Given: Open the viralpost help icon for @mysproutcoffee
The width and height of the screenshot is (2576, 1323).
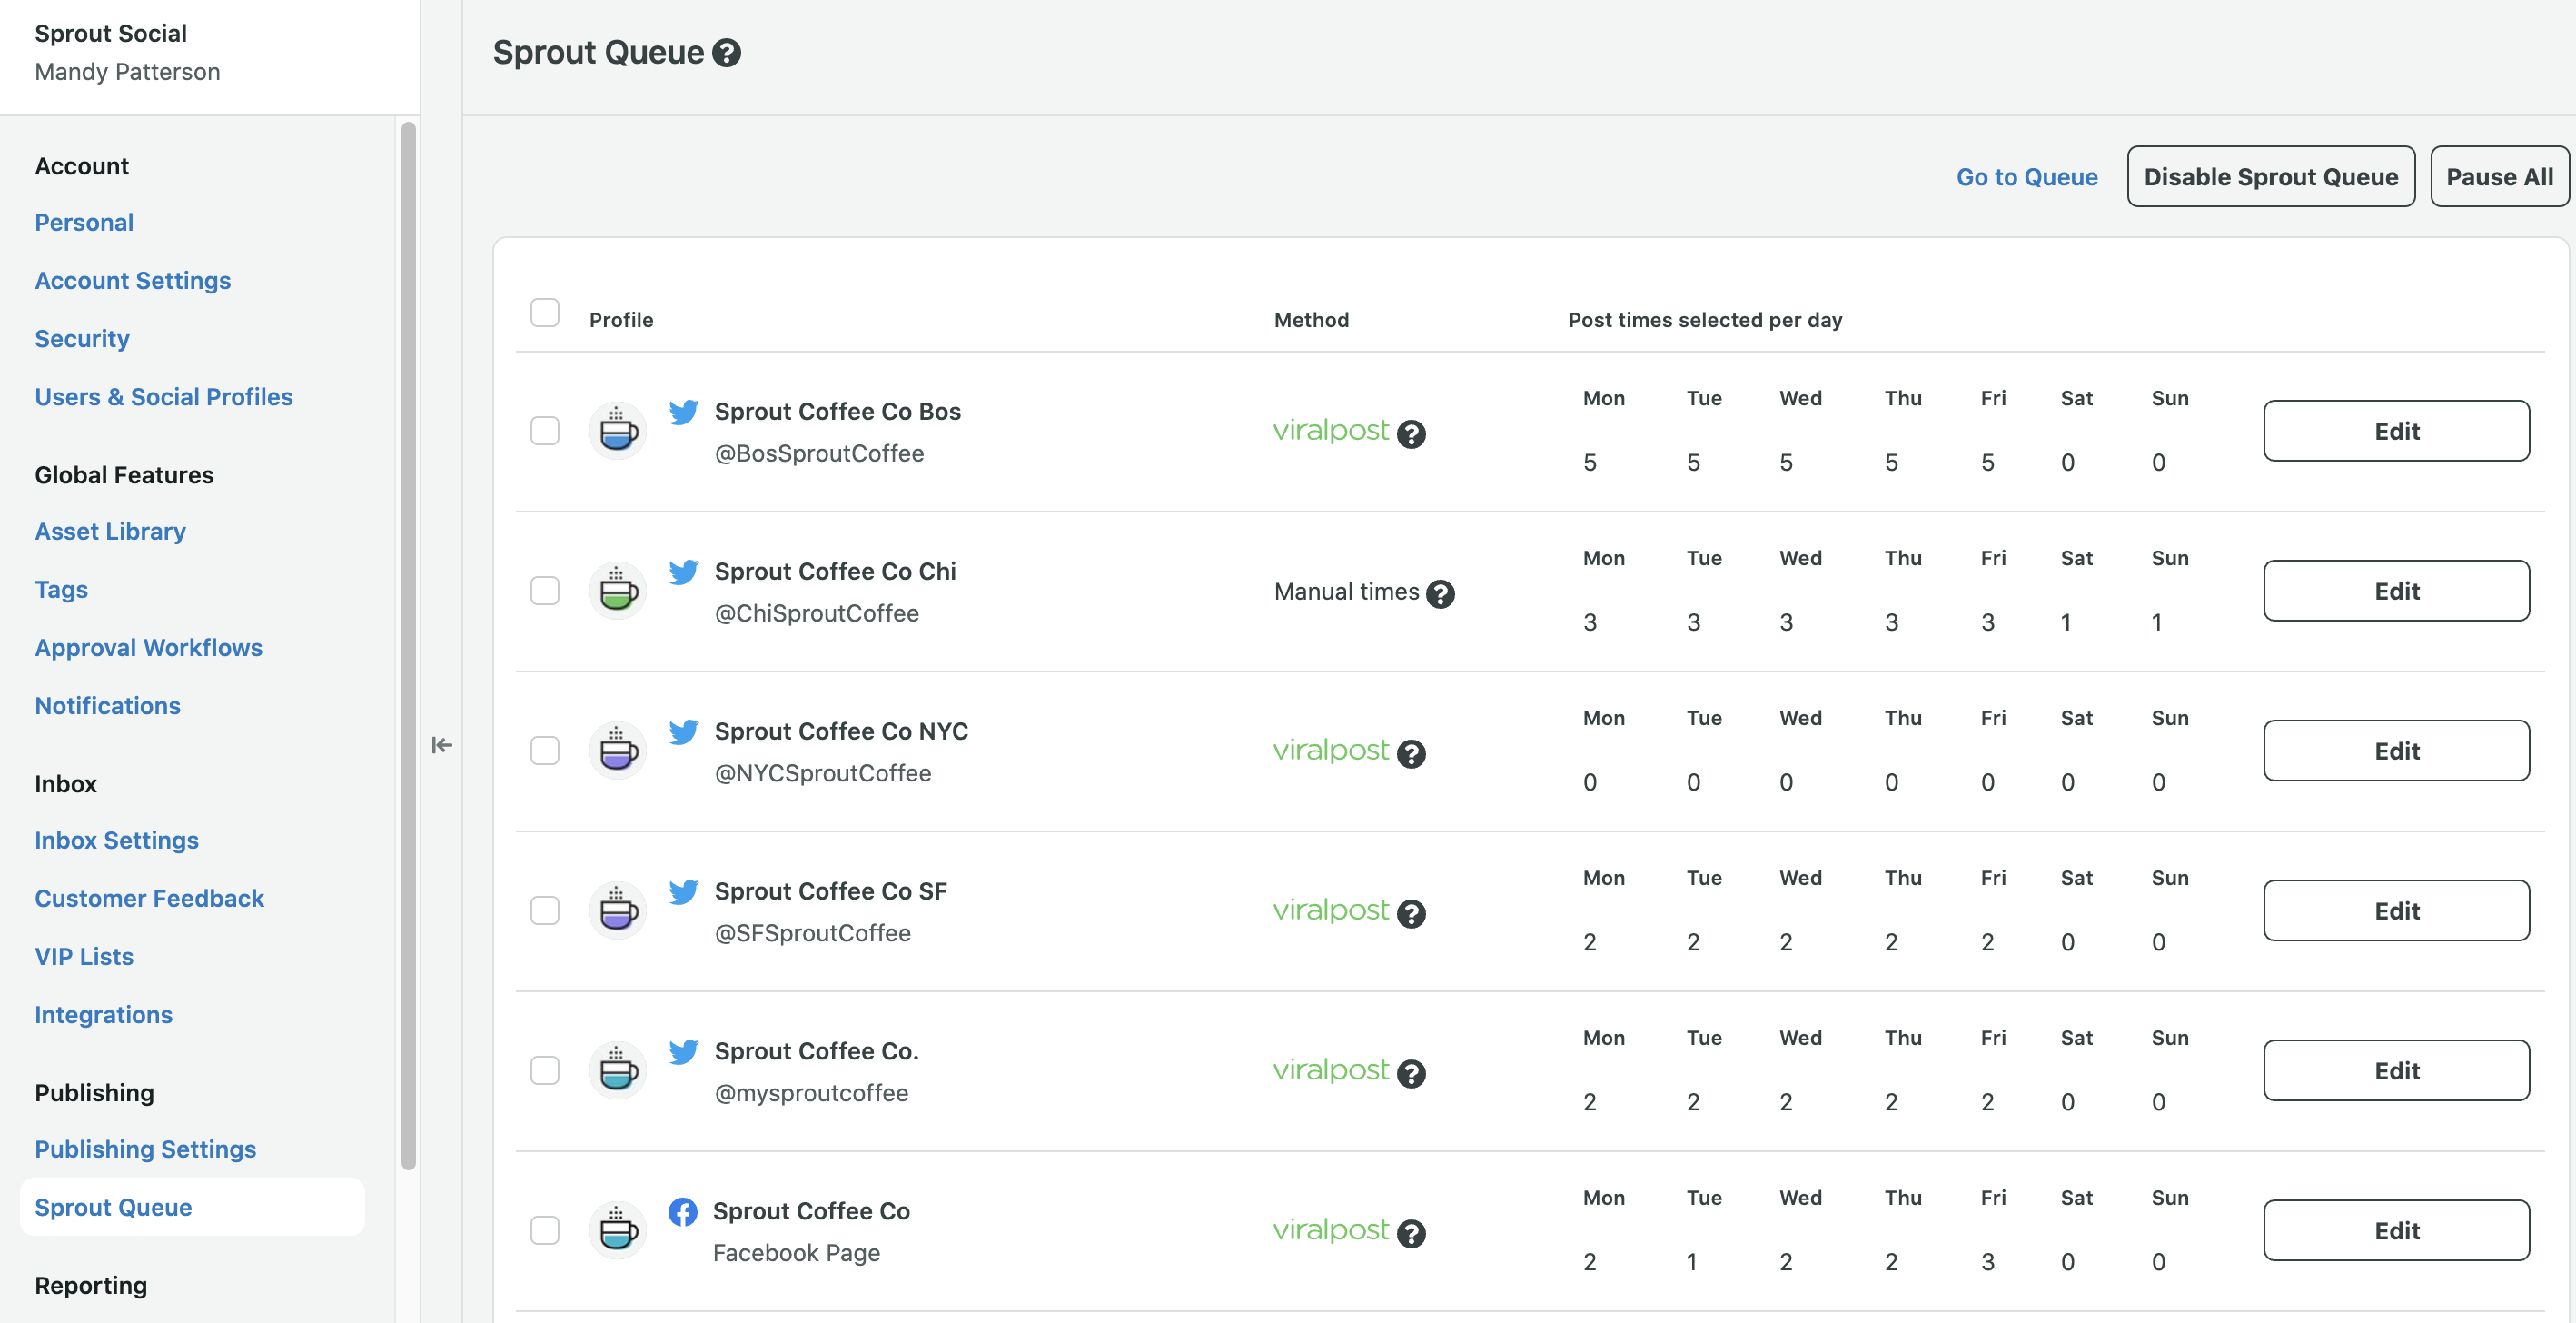Looking at the screenshot, I should pyautogui.click(x=1411, y=1074).
